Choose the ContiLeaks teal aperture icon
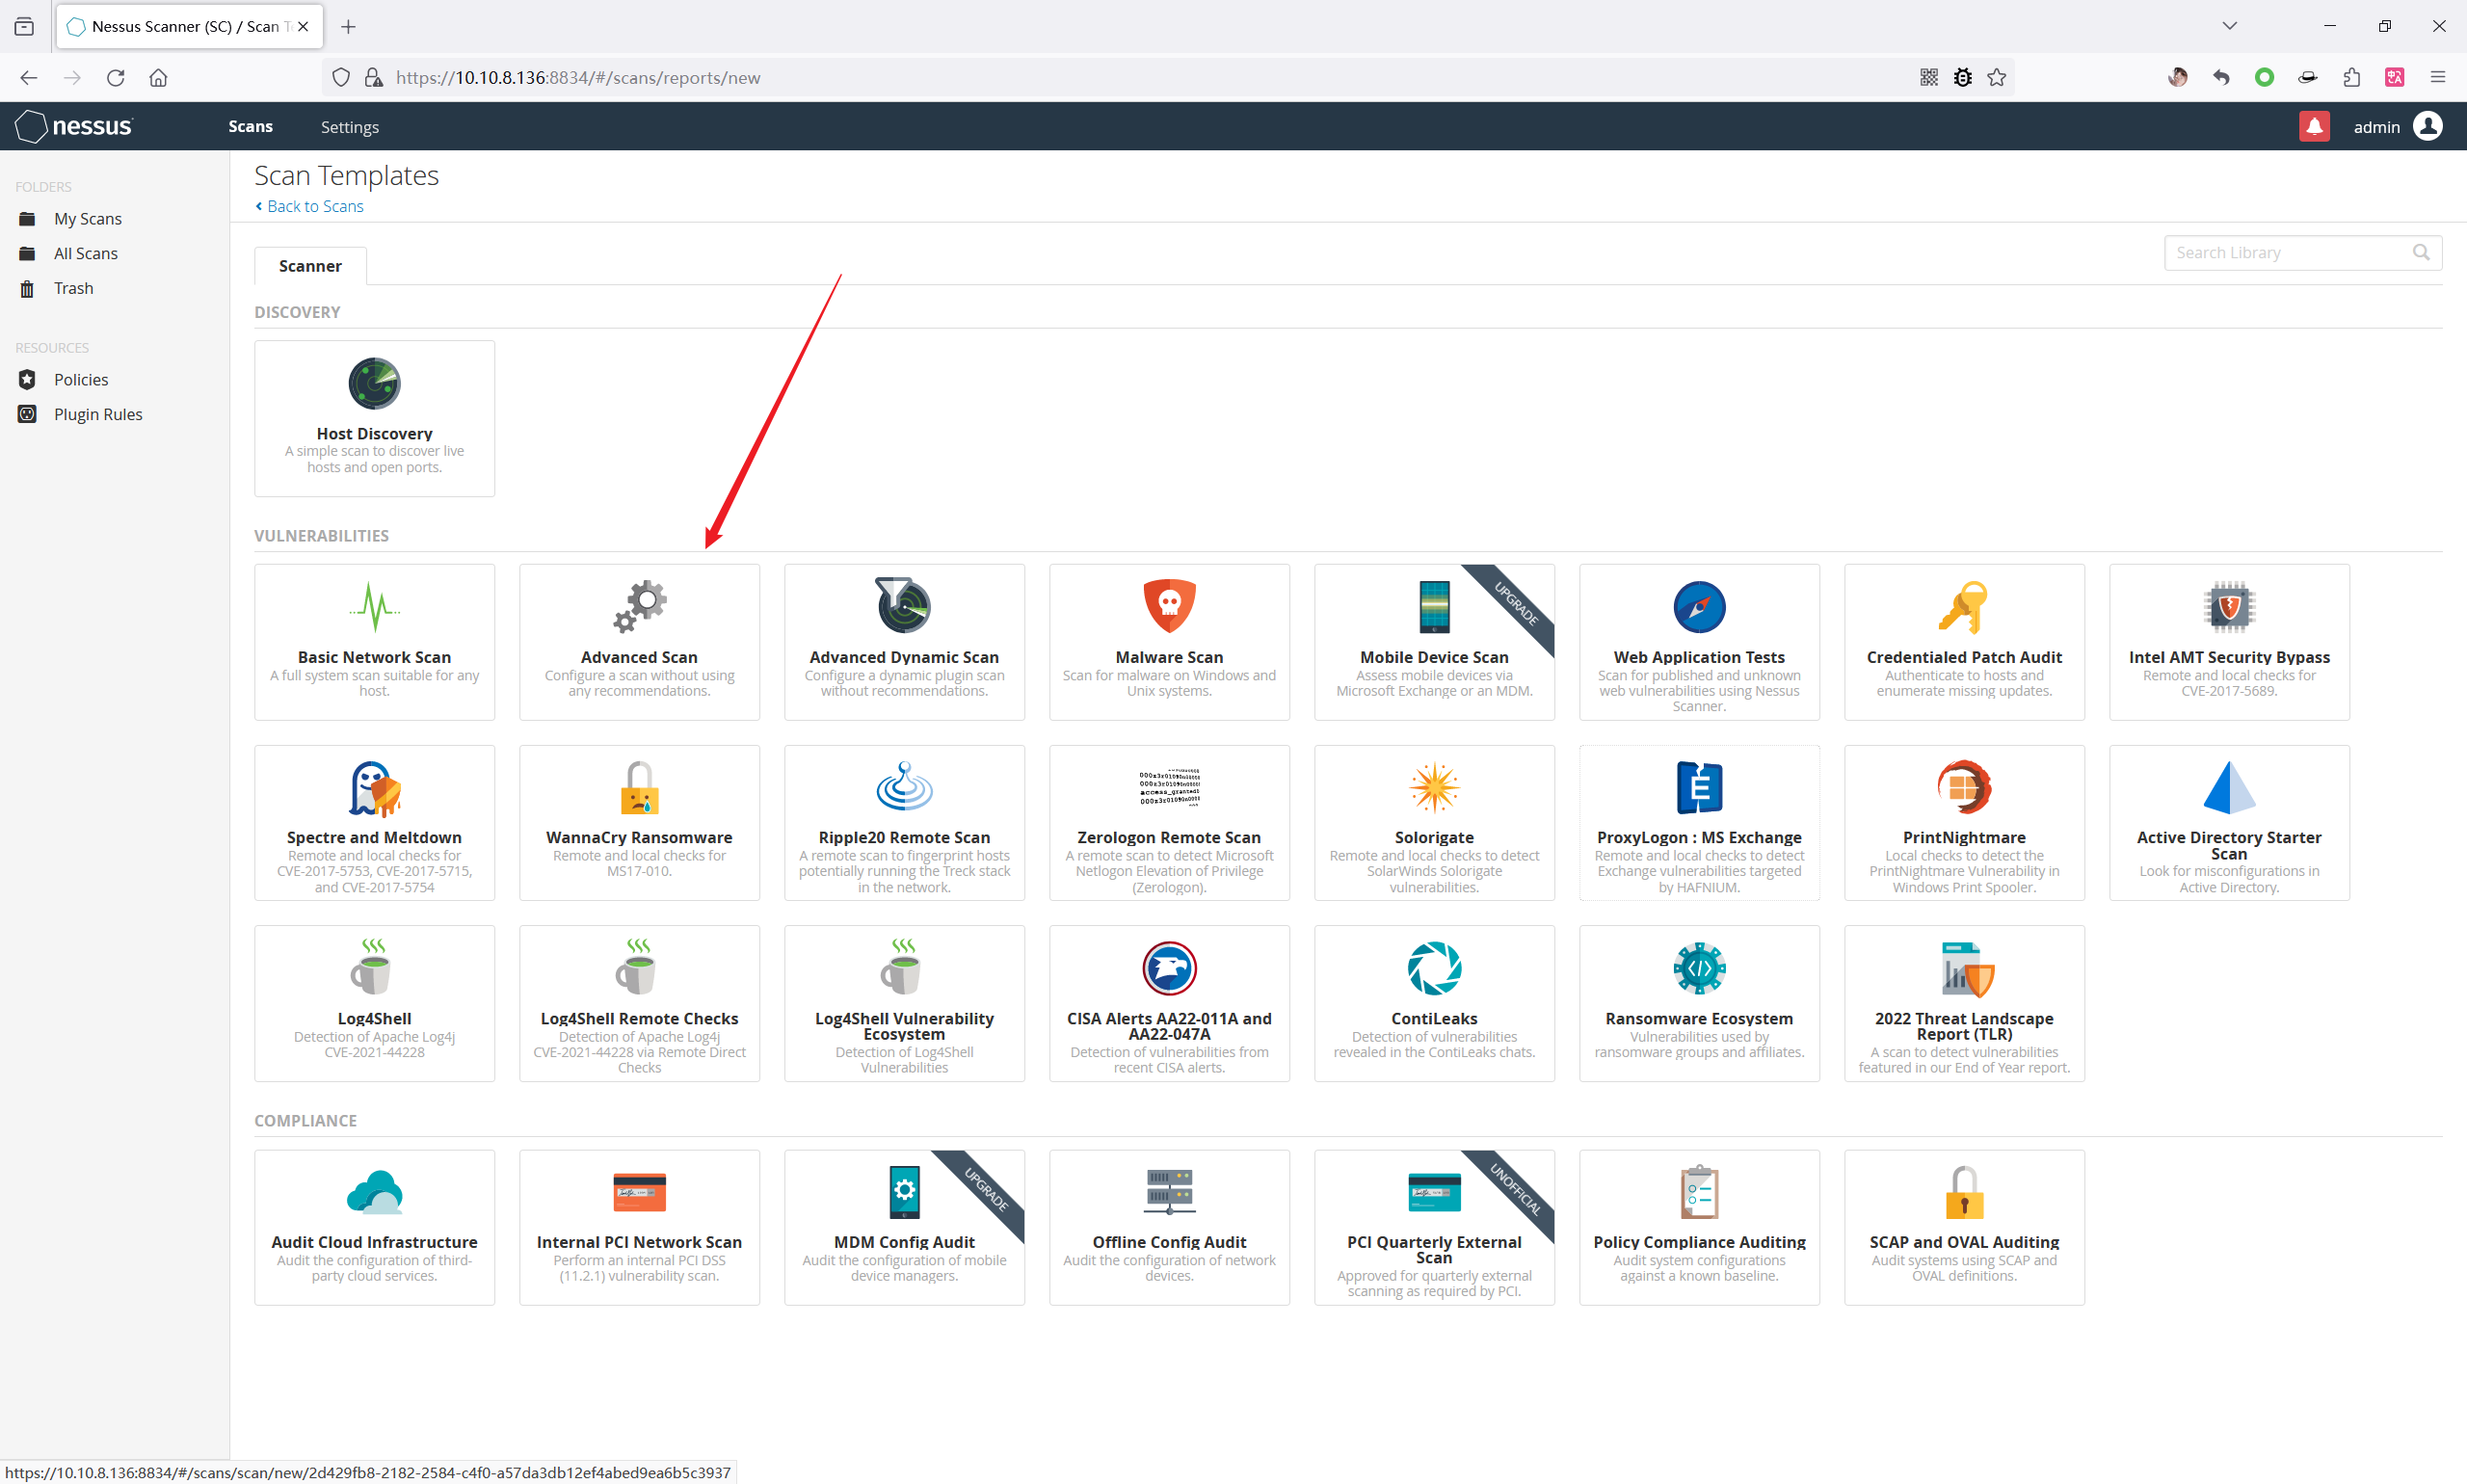 (x=1434, y=968)
